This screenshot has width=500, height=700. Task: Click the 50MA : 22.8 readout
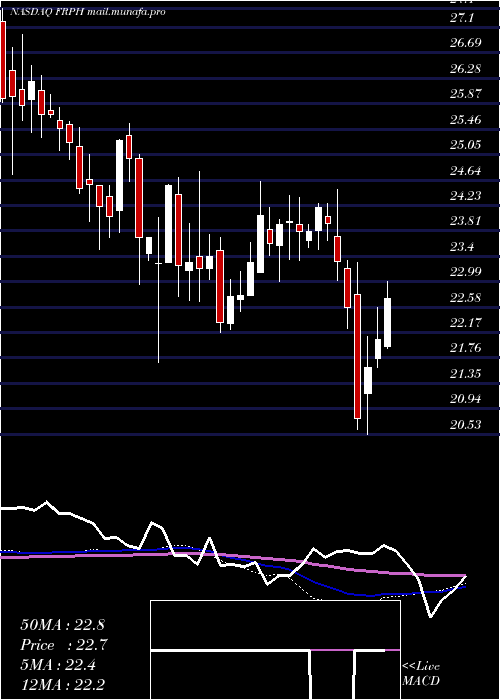pos(62,625)
